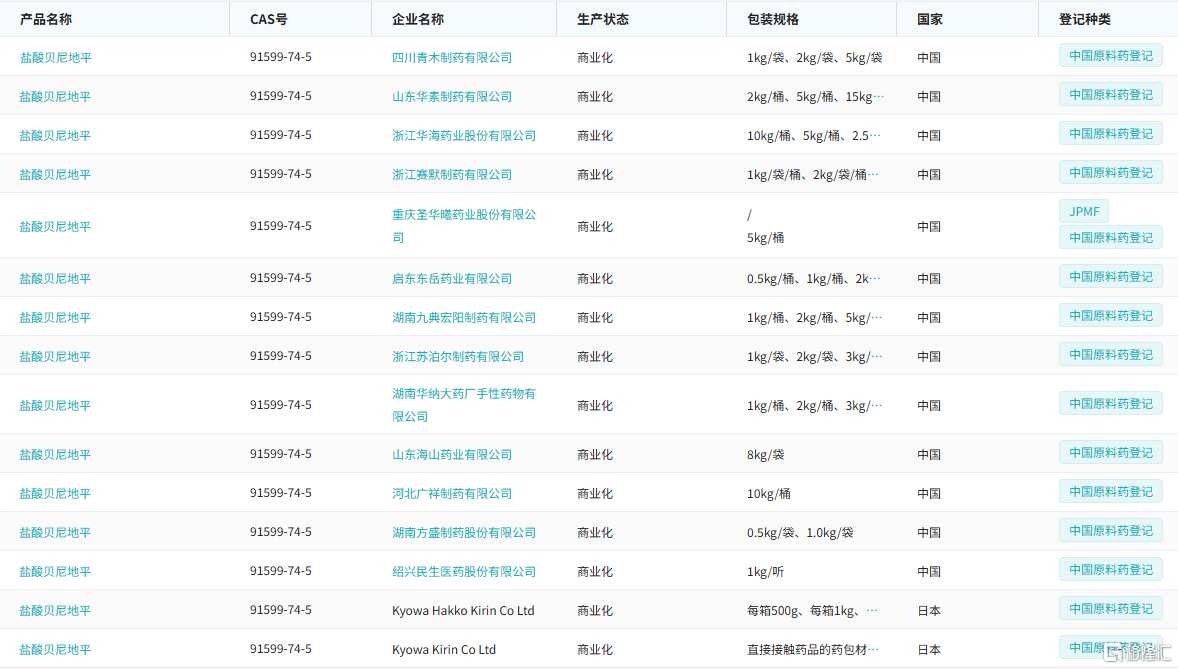The width and height of the screenshot is (1178, 669).
Task: Click packaging cell 直接接触药品的药包材…
Action: click(813, 650)
